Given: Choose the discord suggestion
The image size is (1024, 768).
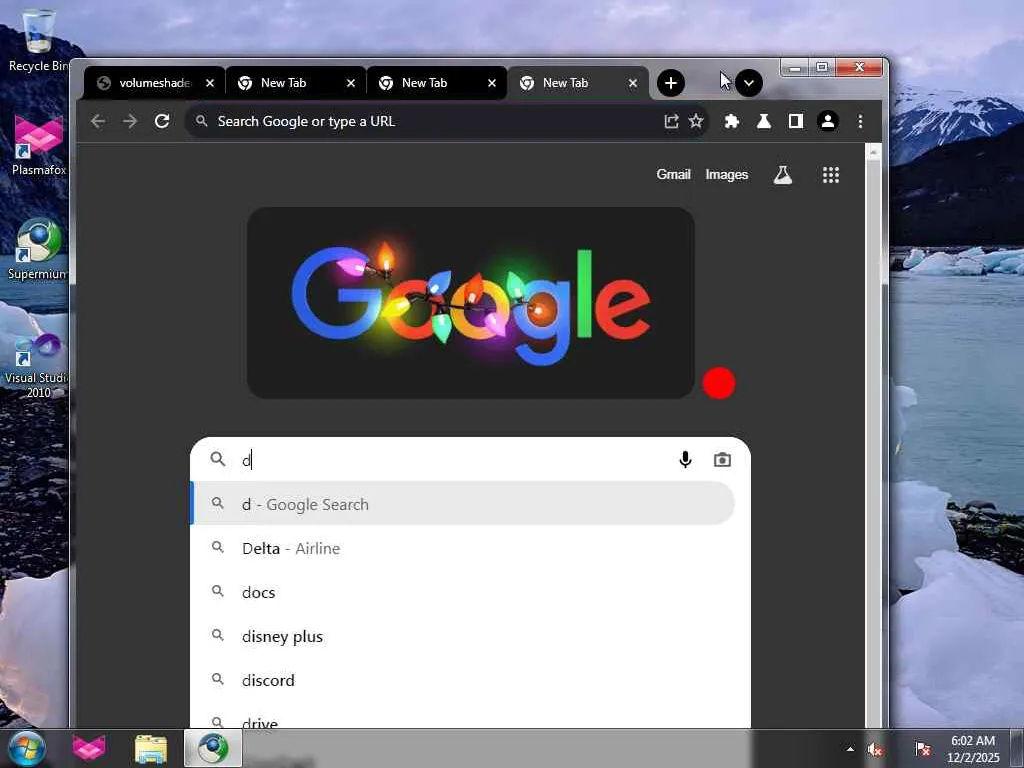Looking at the screenshot, I should (x=462, y=680).
